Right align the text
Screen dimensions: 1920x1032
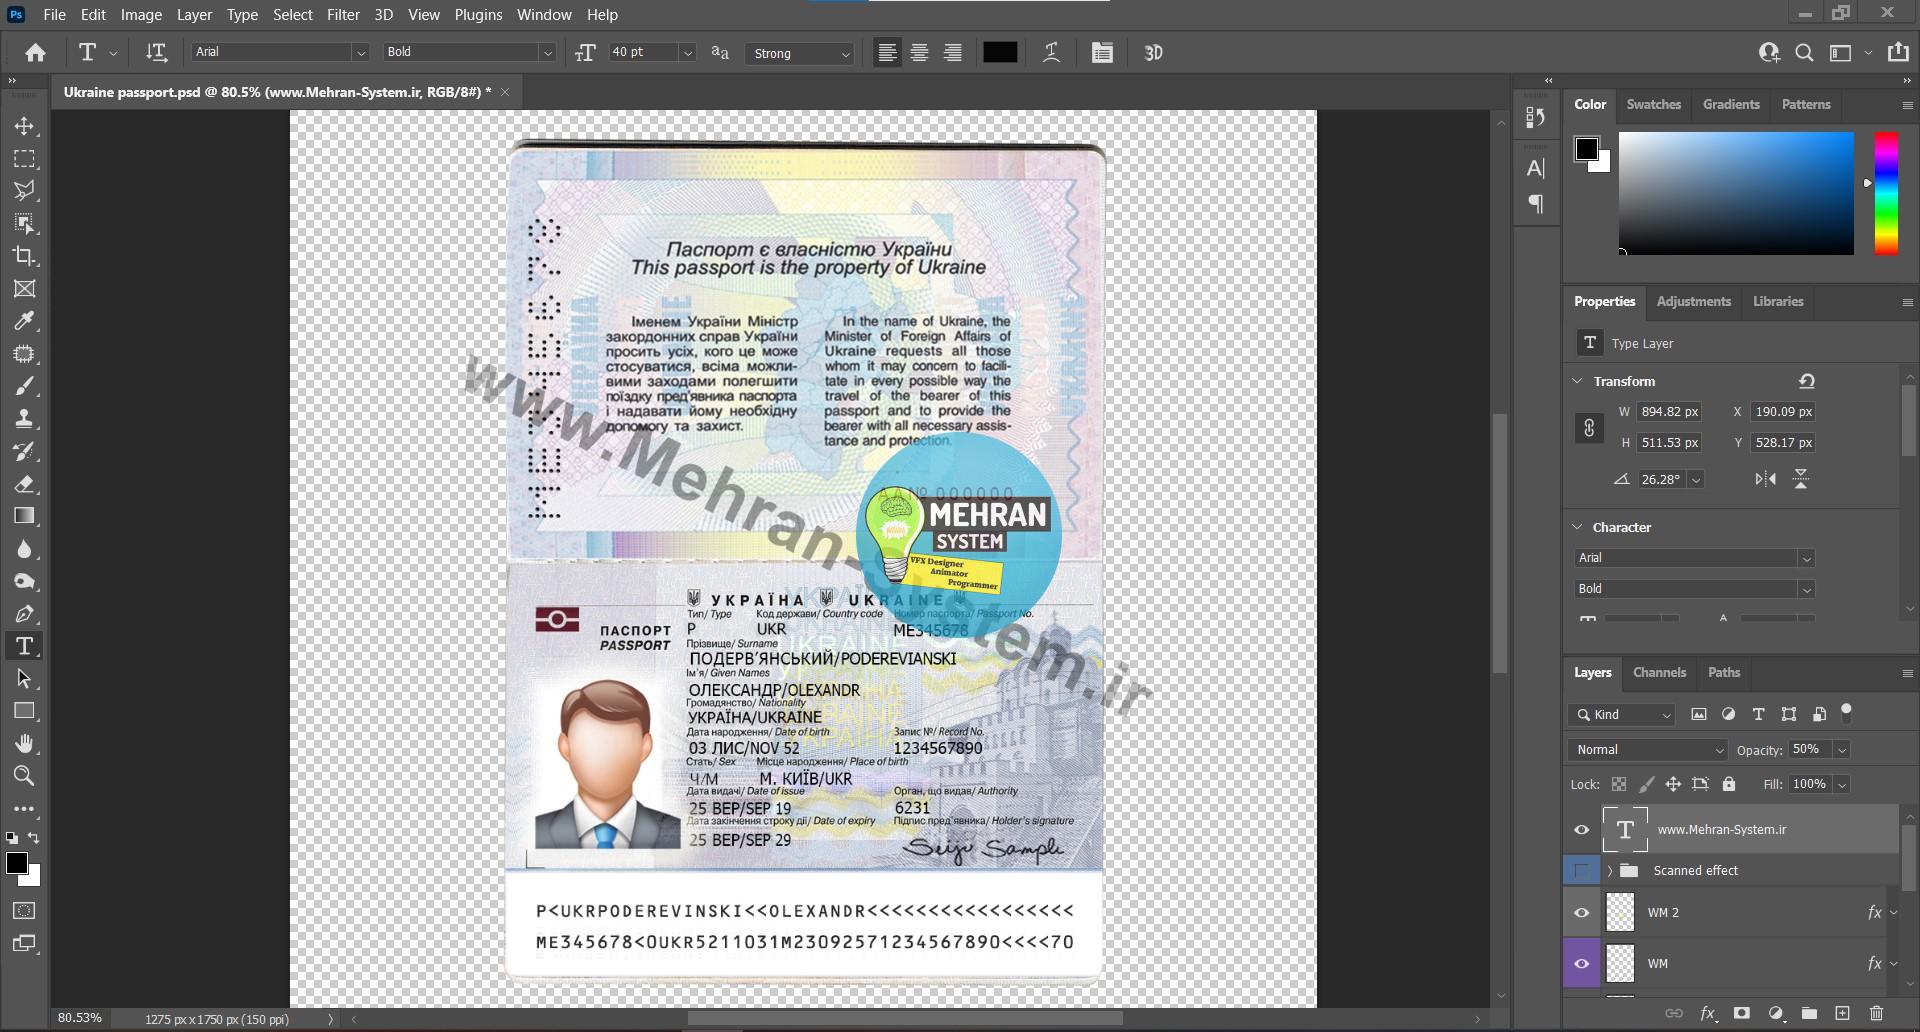tap(953, 53)
